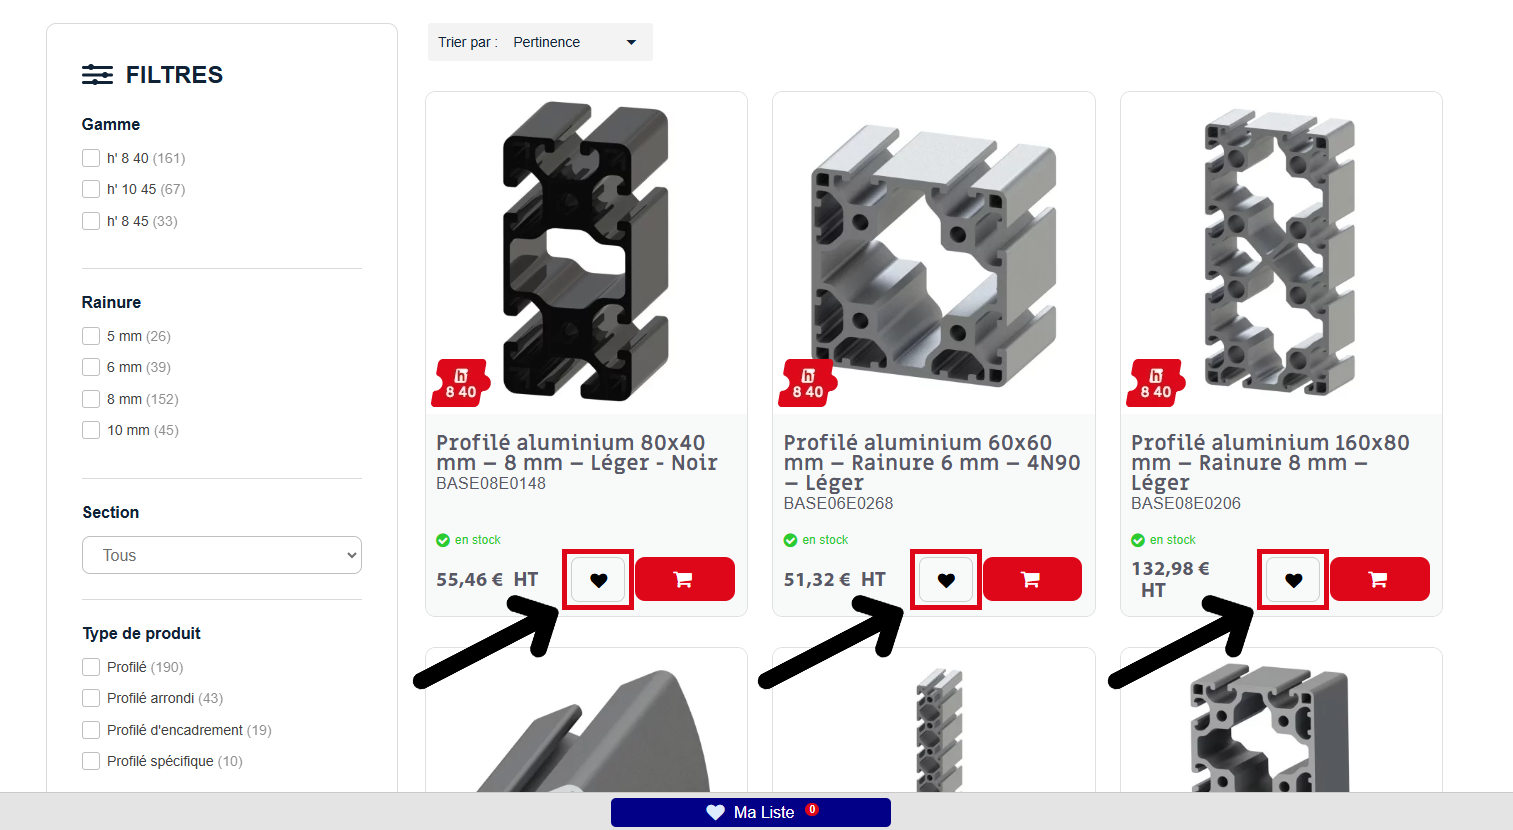Open the Trier par Pertinence dropdown
The height and width of the screenshot is (830, 1513).
point(540,42)
